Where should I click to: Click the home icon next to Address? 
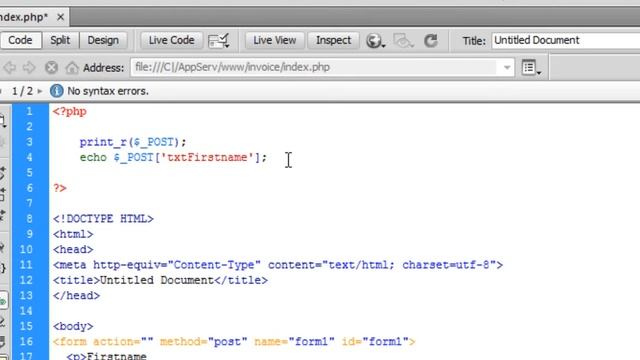[72, 67]
